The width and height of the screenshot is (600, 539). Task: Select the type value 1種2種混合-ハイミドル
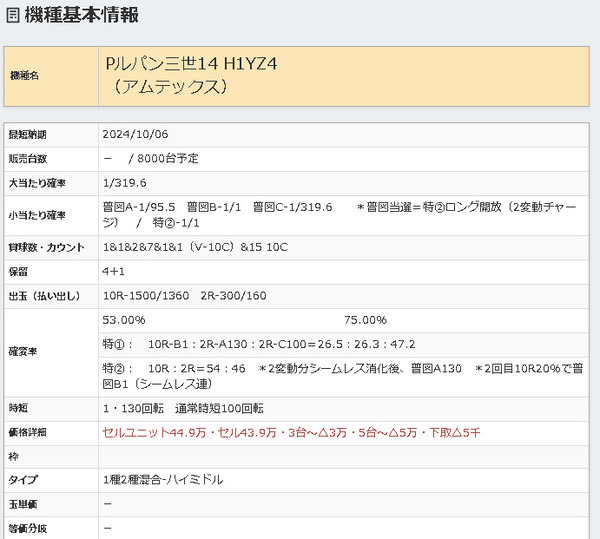[x=163, y=480]
